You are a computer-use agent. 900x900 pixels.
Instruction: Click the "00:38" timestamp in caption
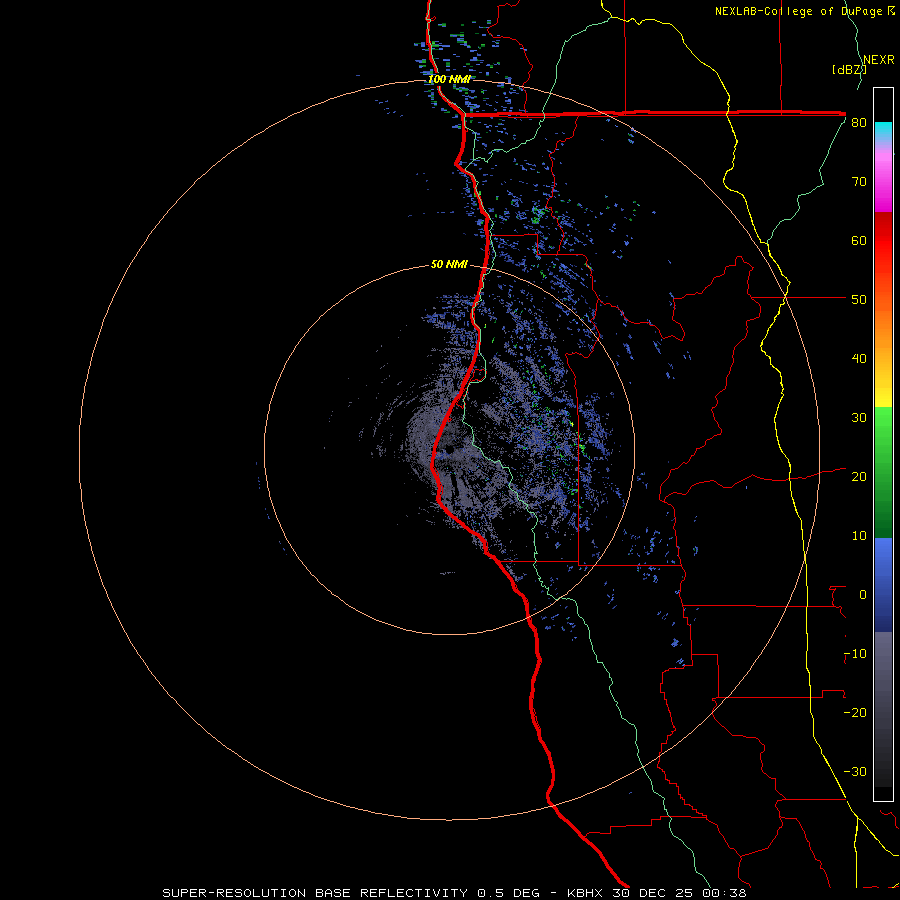click(x=726, y=893)
